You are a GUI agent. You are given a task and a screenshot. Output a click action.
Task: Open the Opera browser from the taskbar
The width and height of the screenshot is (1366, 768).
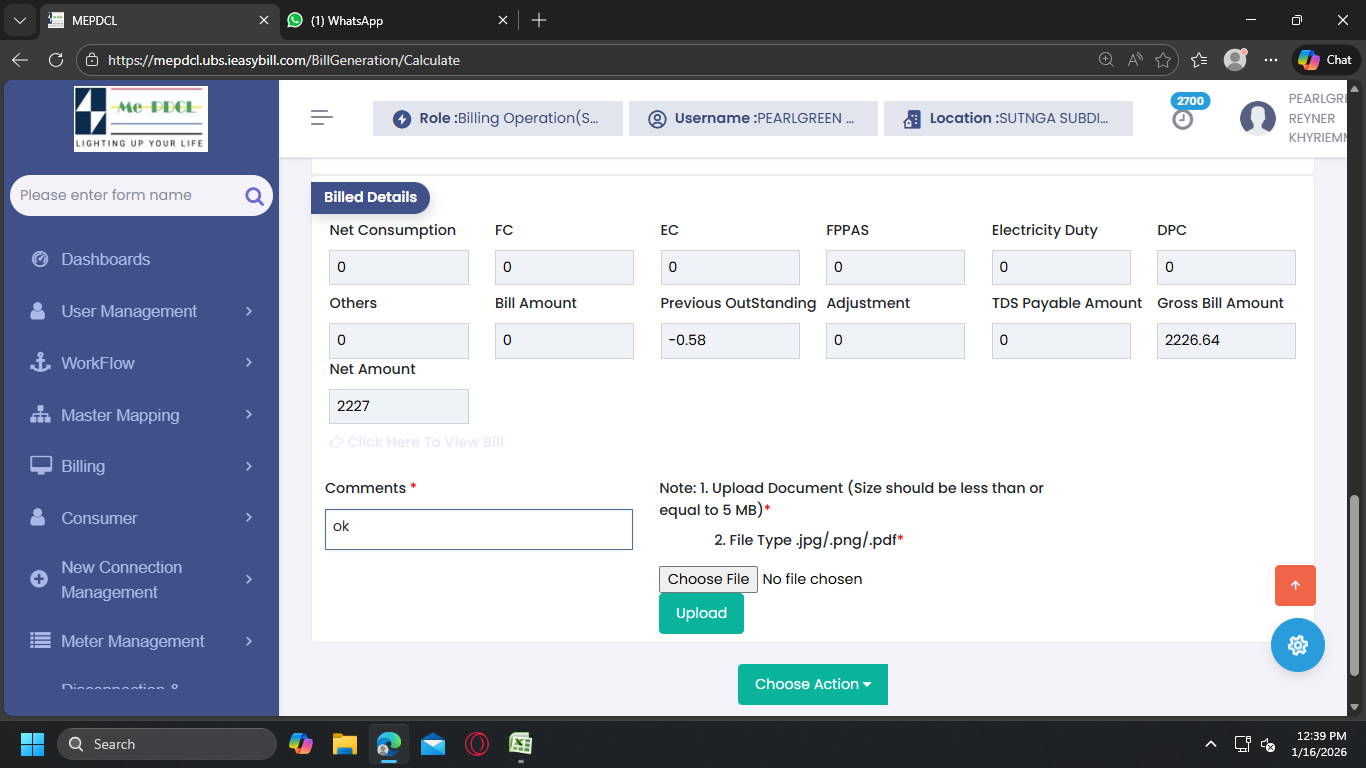pos(477,744)
